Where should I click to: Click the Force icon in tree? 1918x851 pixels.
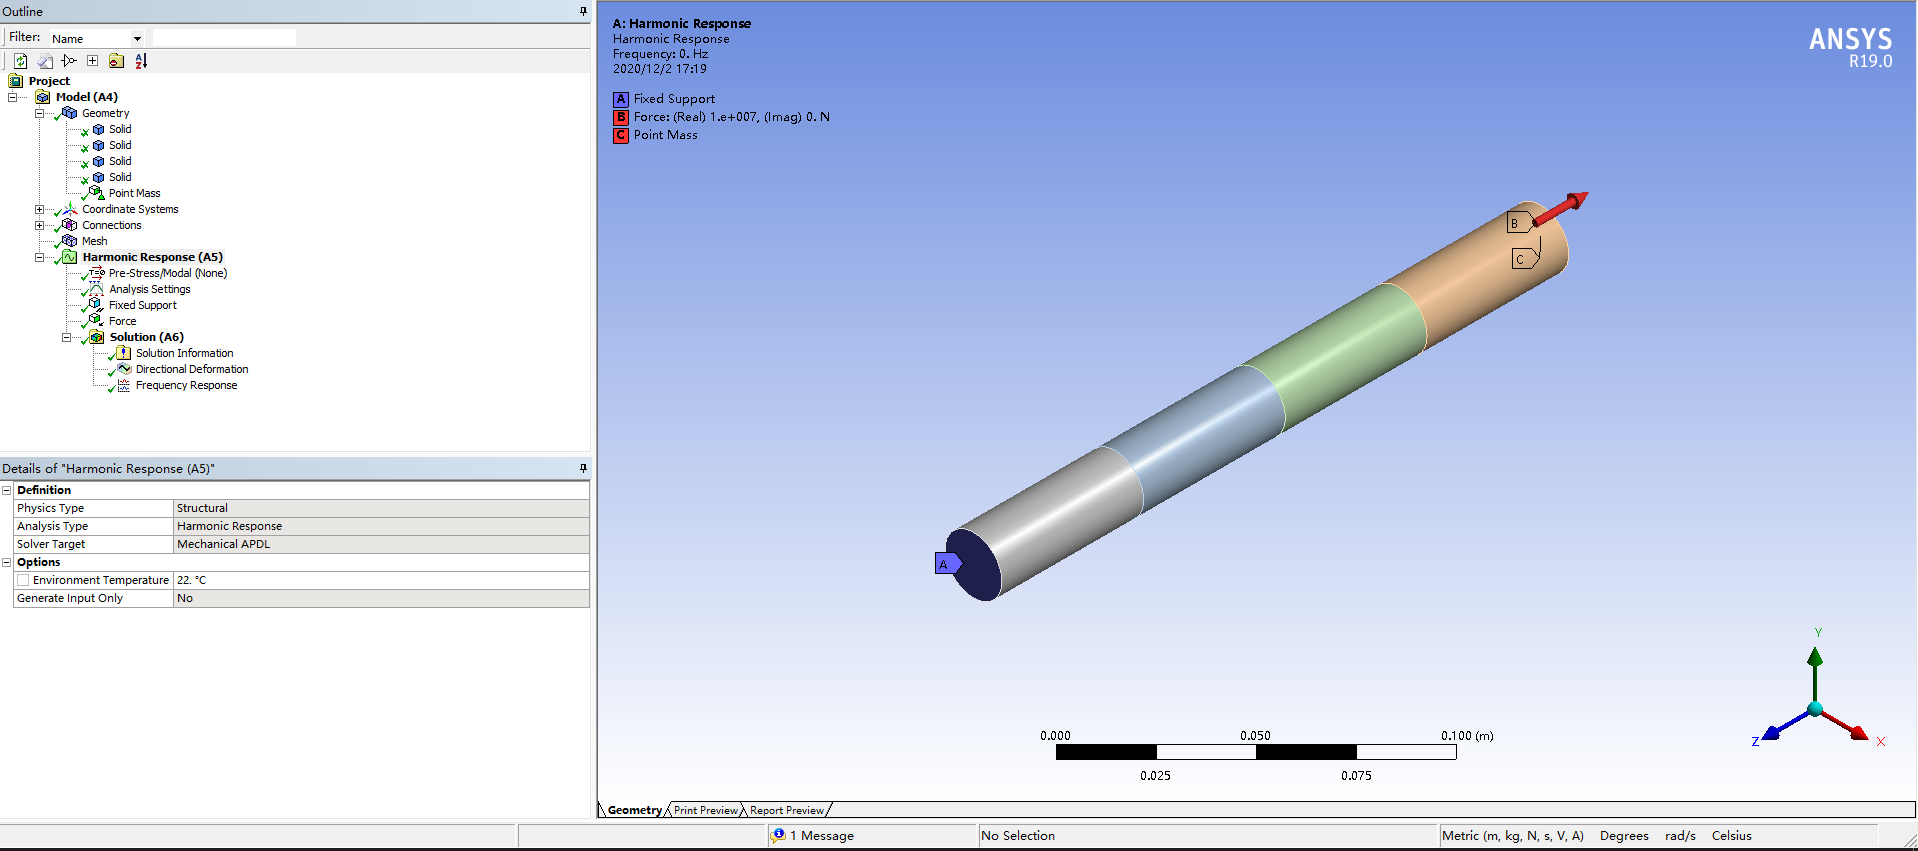click(96, 321)
